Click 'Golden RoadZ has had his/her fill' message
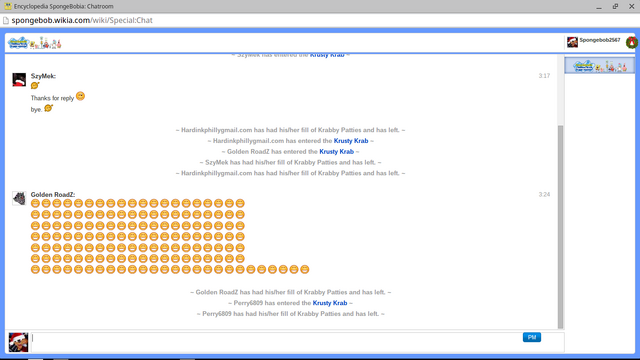The width and height of the screenshot is (640, 360). coord(291,292)
